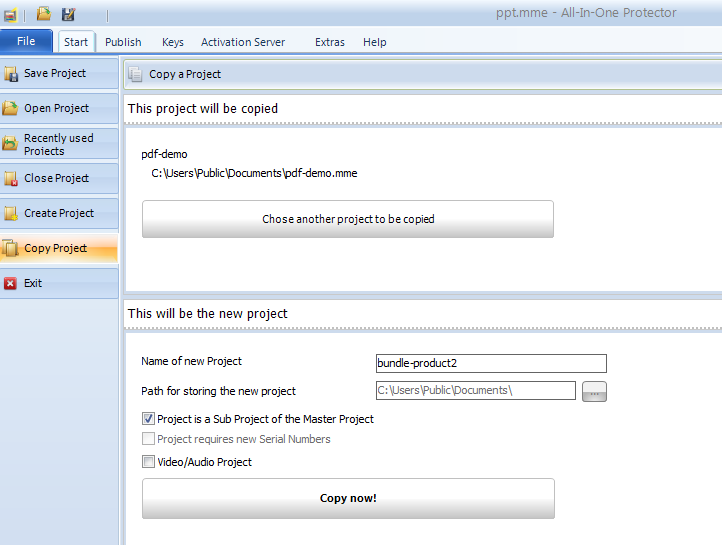Select Create Project in the sidebar

pos(59,214)
